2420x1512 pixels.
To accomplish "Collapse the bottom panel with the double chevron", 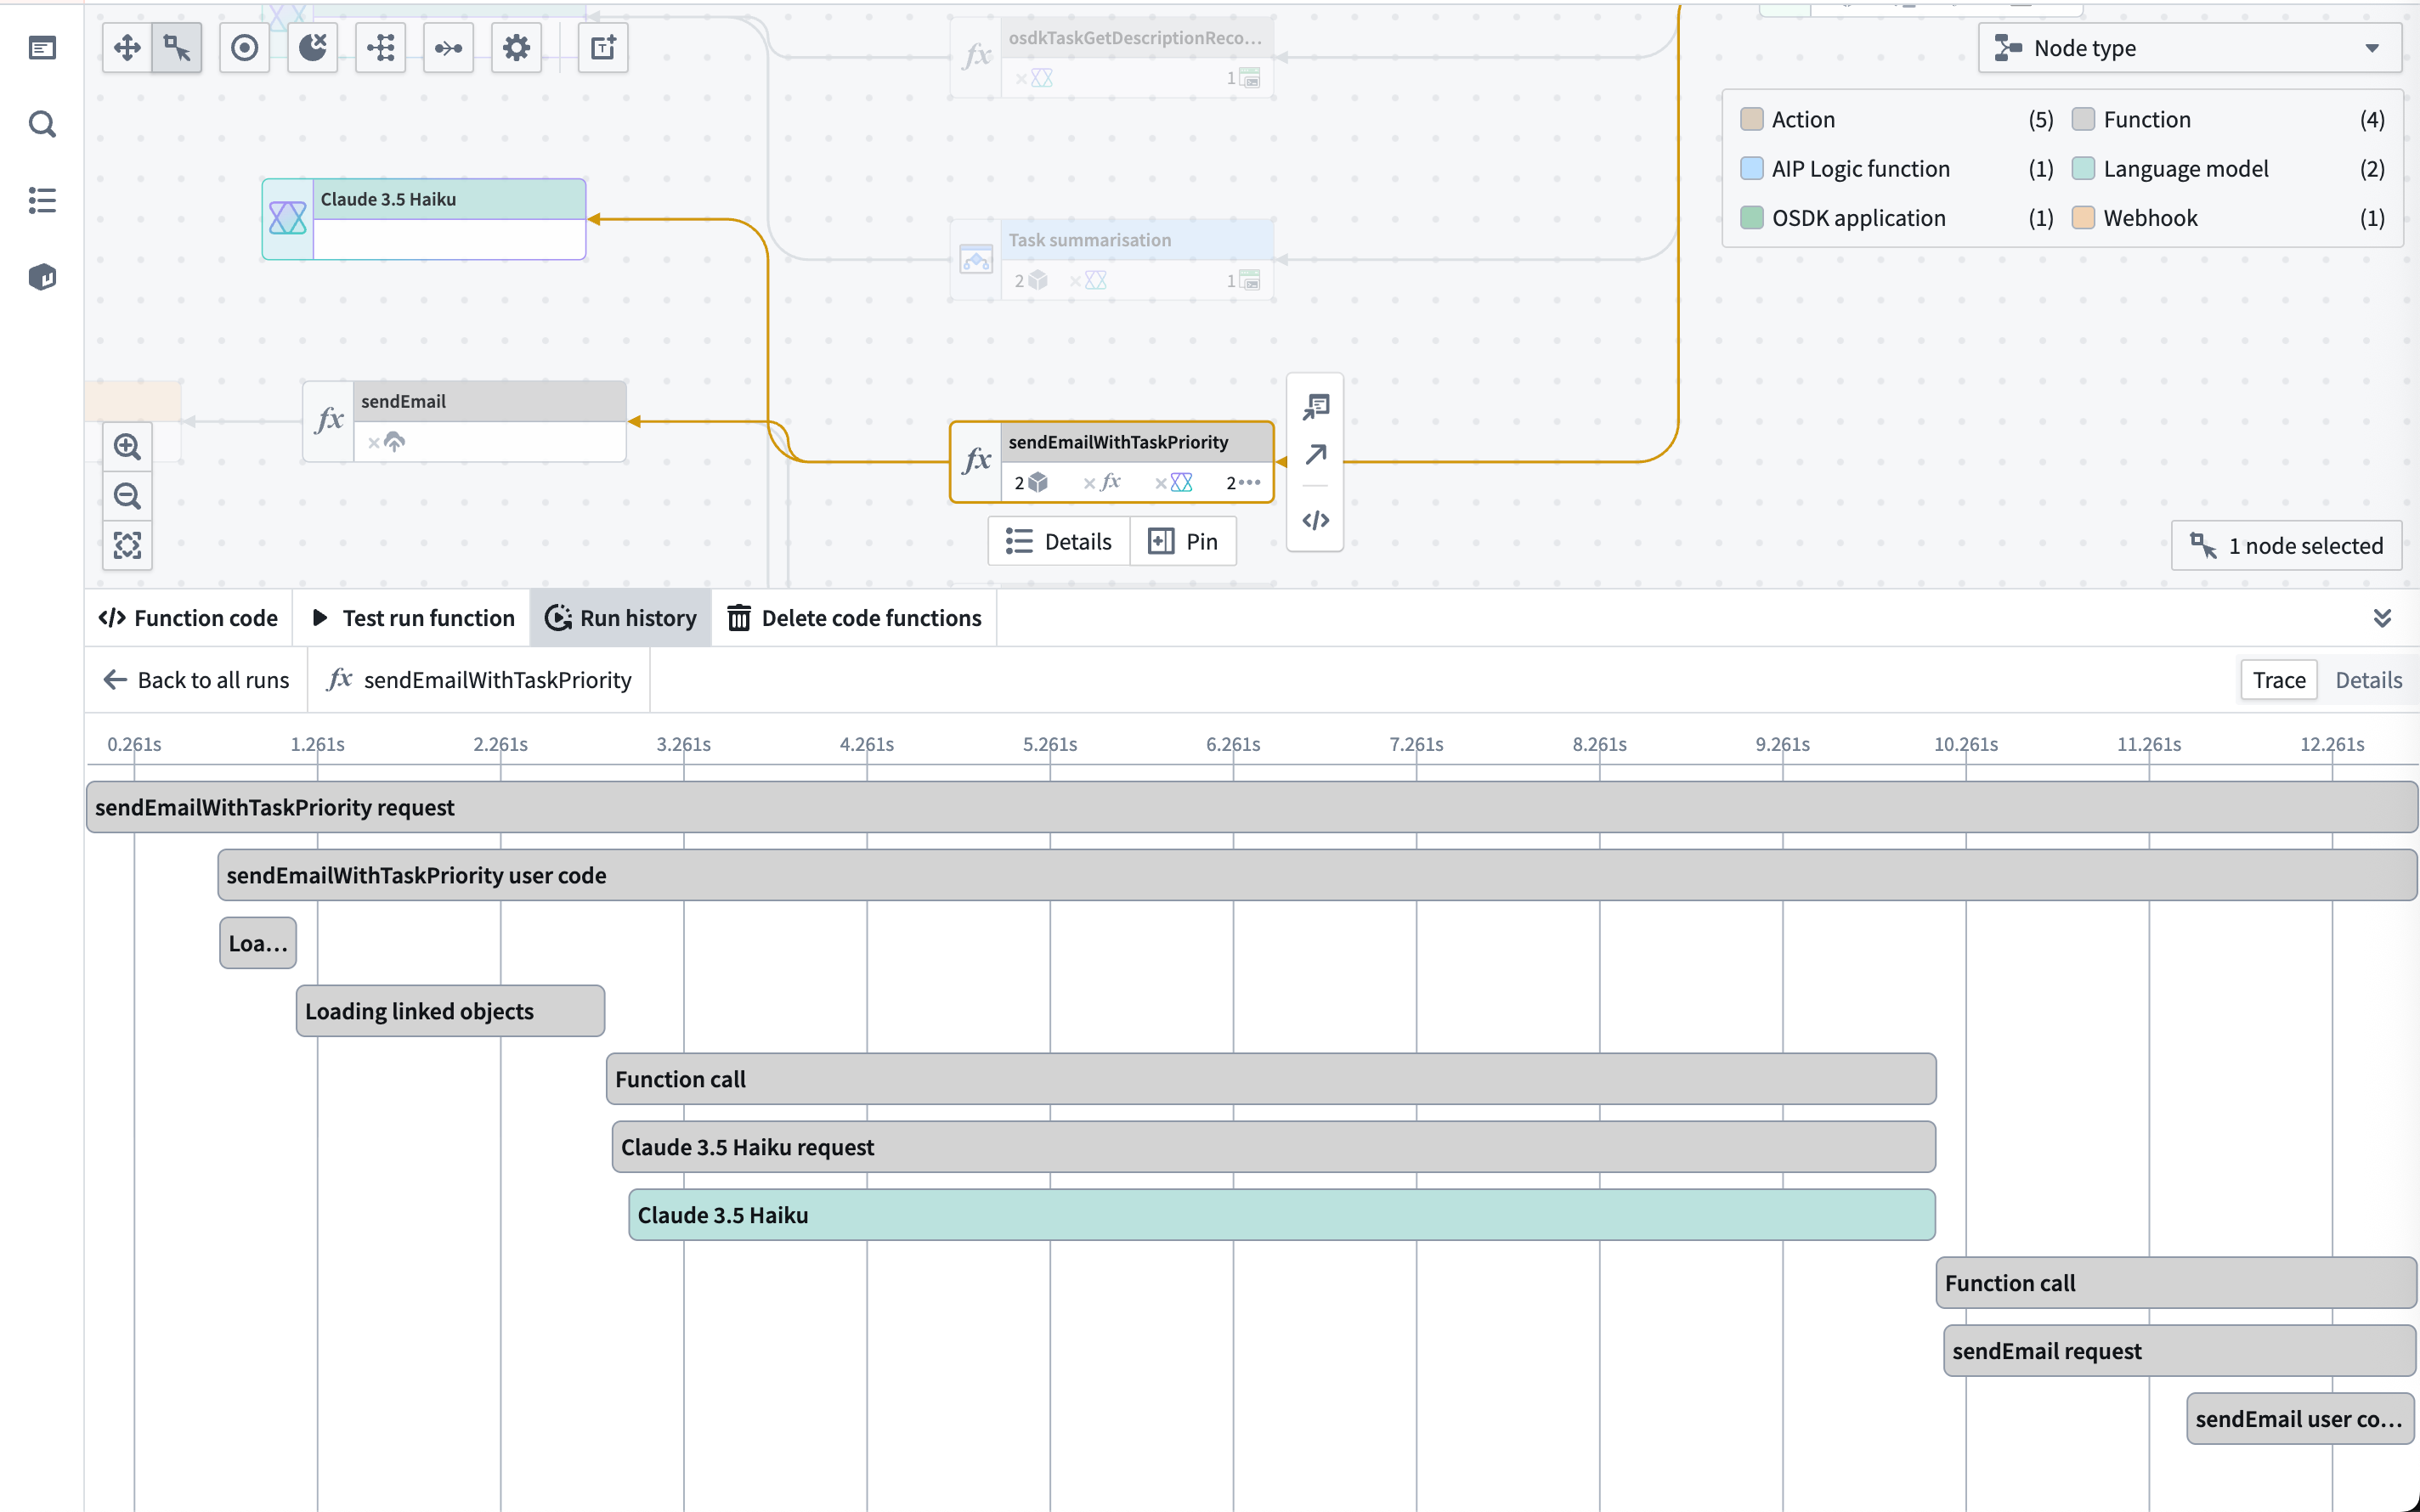I will pos(2384,617).
